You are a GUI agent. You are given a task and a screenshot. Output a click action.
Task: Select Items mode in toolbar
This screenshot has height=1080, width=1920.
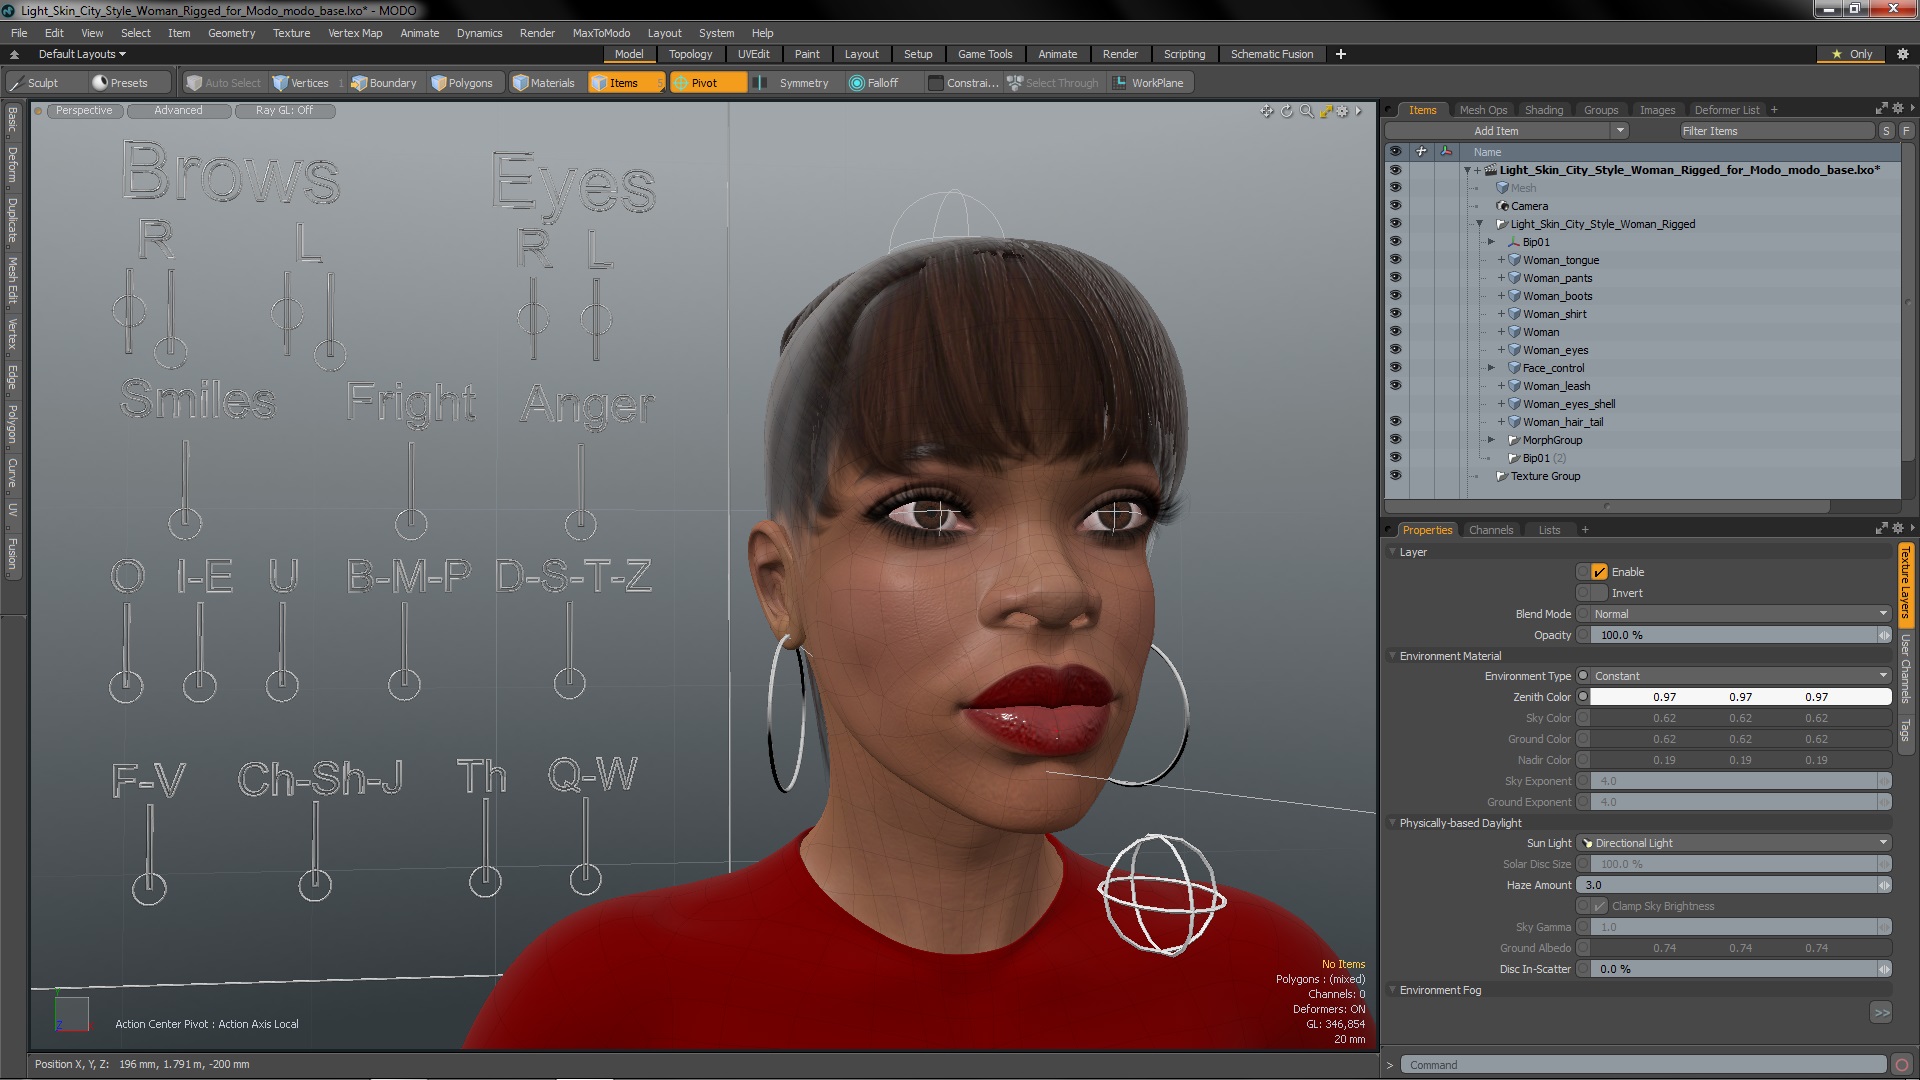(626, 83)
